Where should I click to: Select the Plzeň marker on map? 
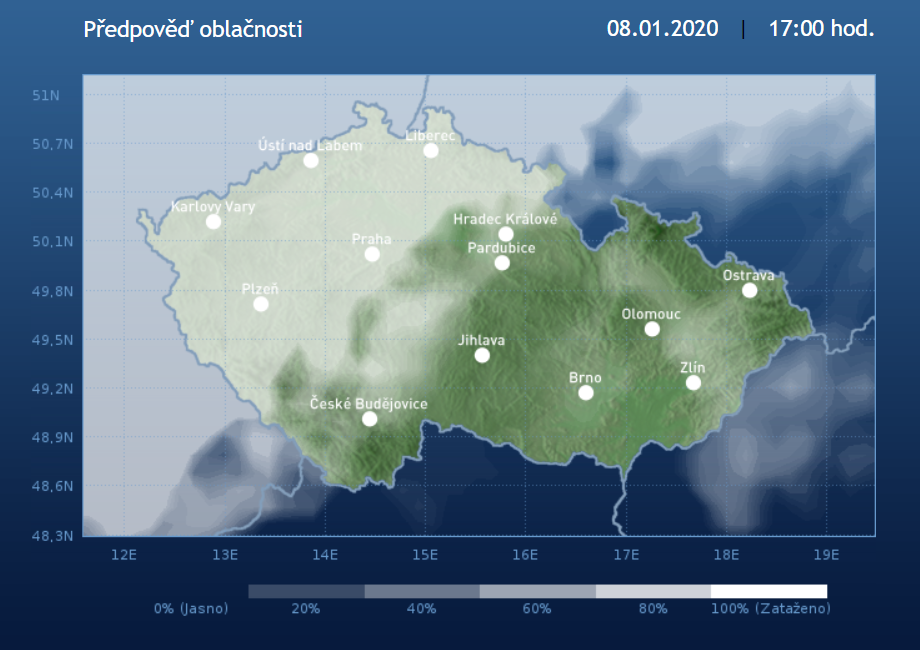(261, 304)
